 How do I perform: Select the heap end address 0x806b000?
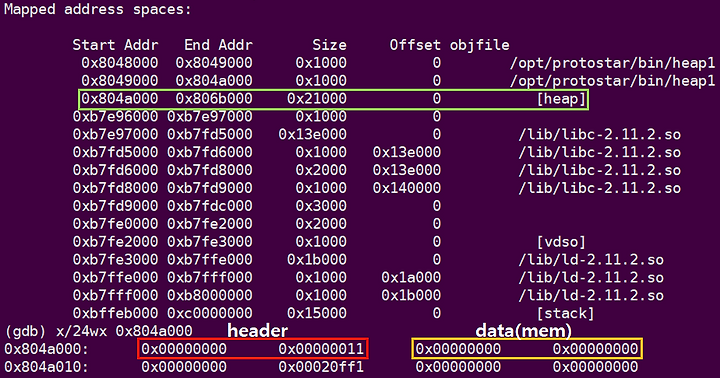[x=214, y=99]
